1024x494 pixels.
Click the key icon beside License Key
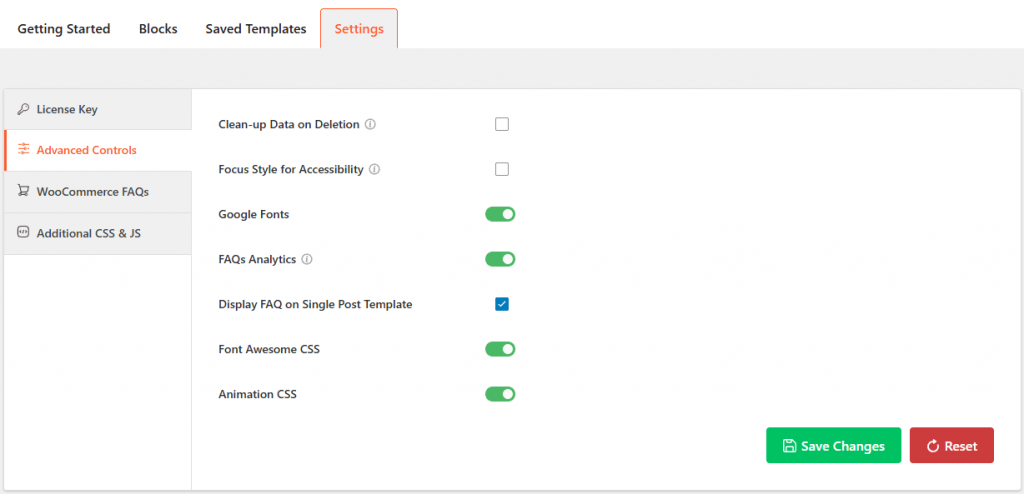point(23,109)
